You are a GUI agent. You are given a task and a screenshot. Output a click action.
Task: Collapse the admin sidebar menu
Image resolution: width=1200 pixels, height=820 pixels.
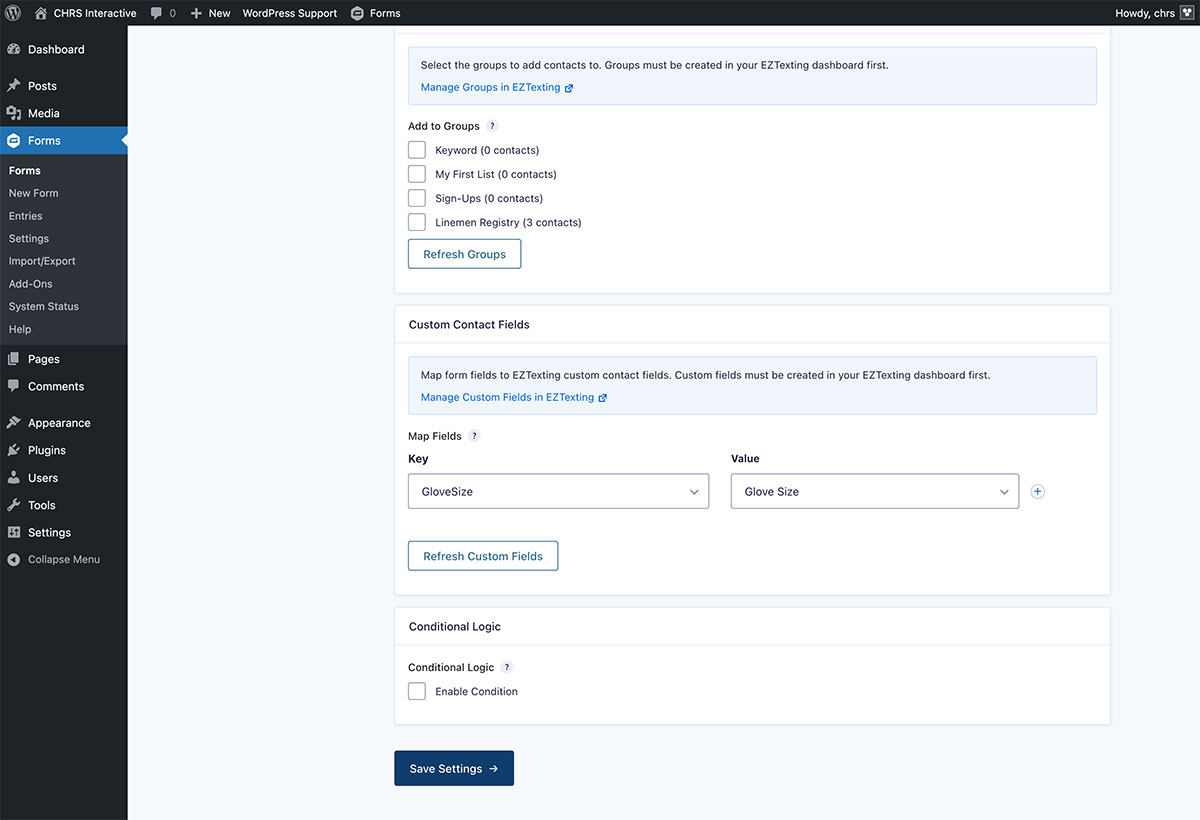click(x=61, y=559)
